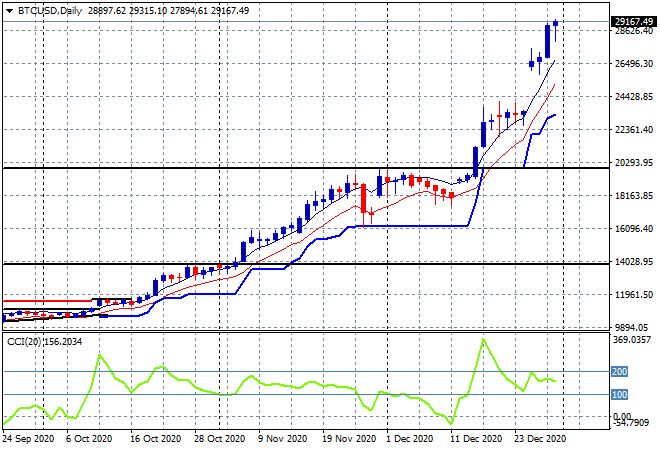Click the 24428.85 price axis label
The image size is (660, 450).
(634, 97)
